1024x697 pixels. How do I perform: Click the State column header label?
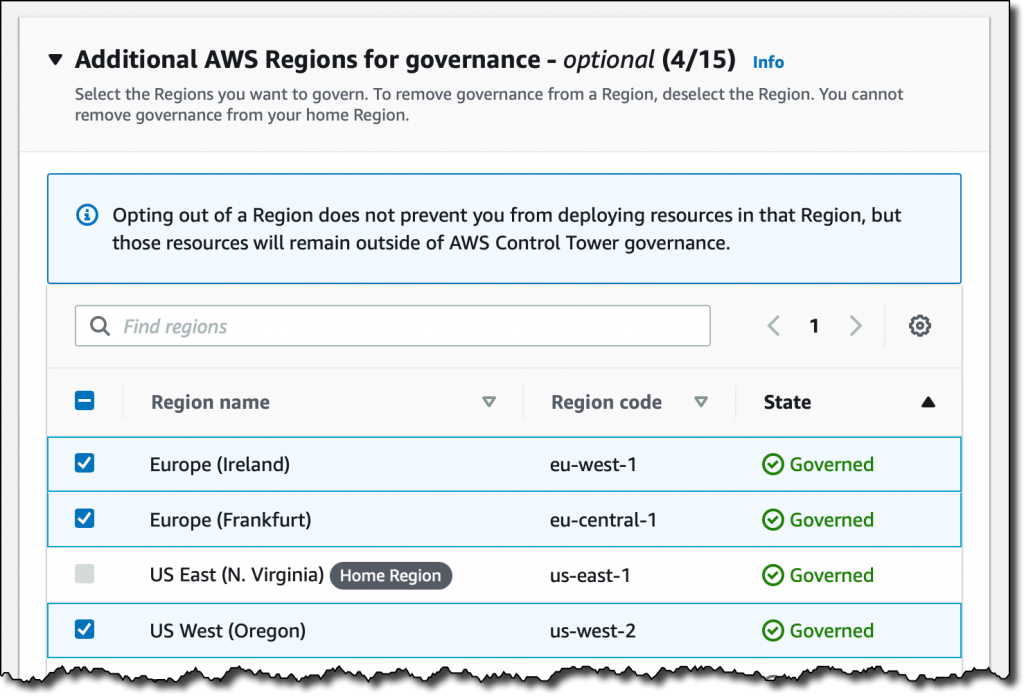click(787, 402)
